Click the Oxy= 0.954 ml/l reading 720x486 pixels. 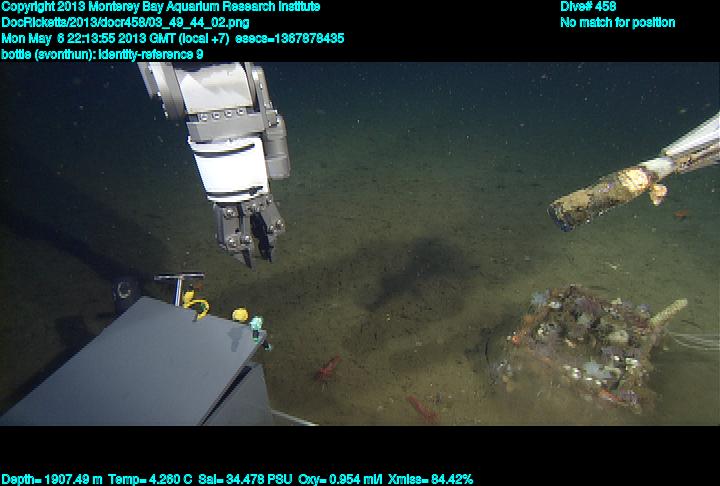tap(340, 479)
